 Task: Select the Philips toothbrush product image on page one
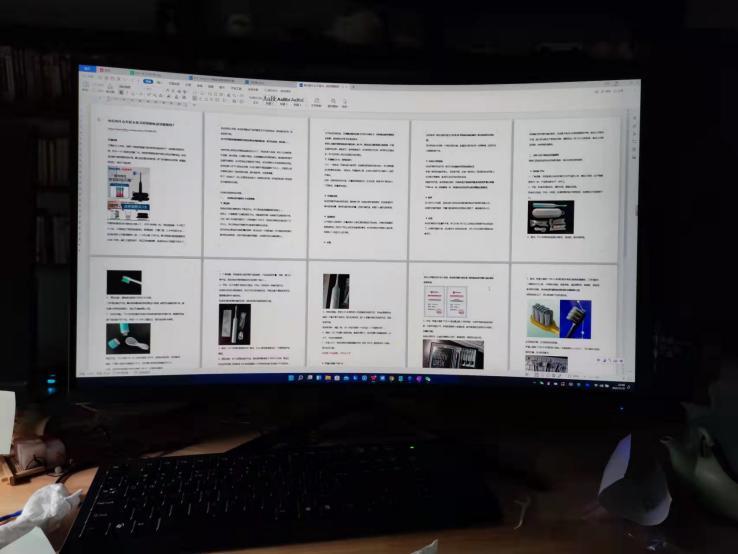tap(128, 193)
